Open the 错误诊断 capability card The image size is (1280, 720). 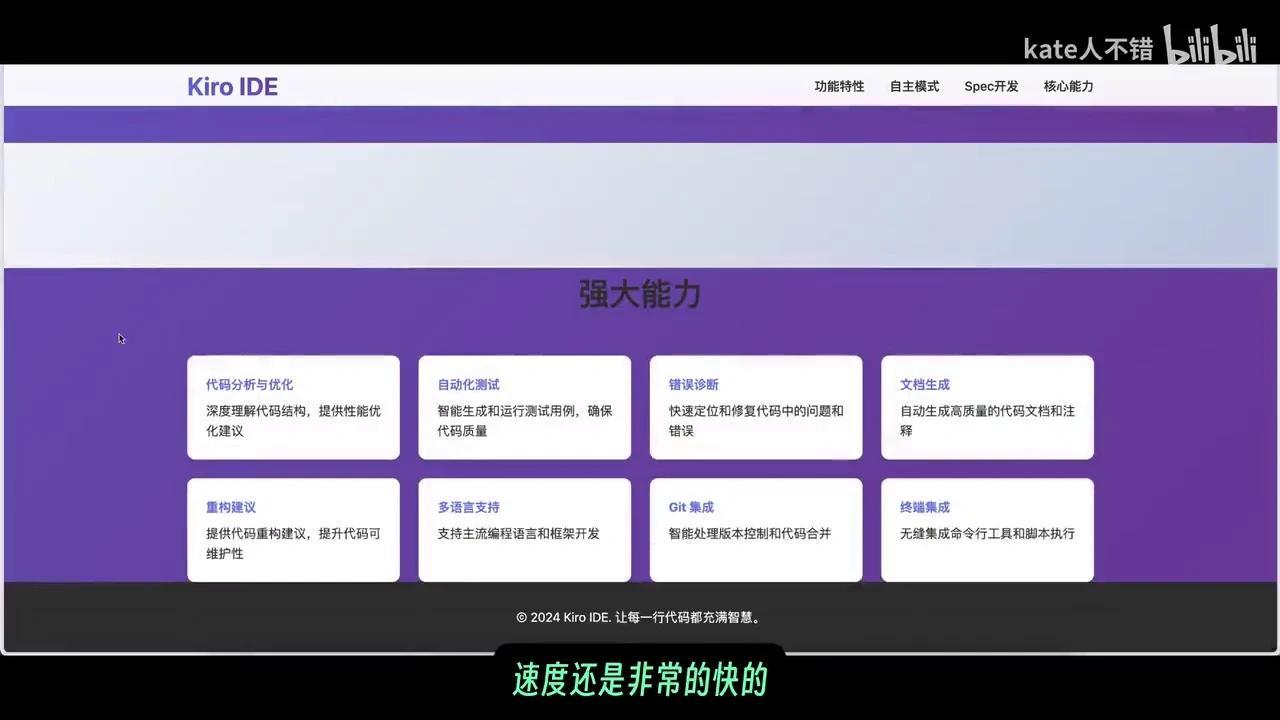point(755,407)
